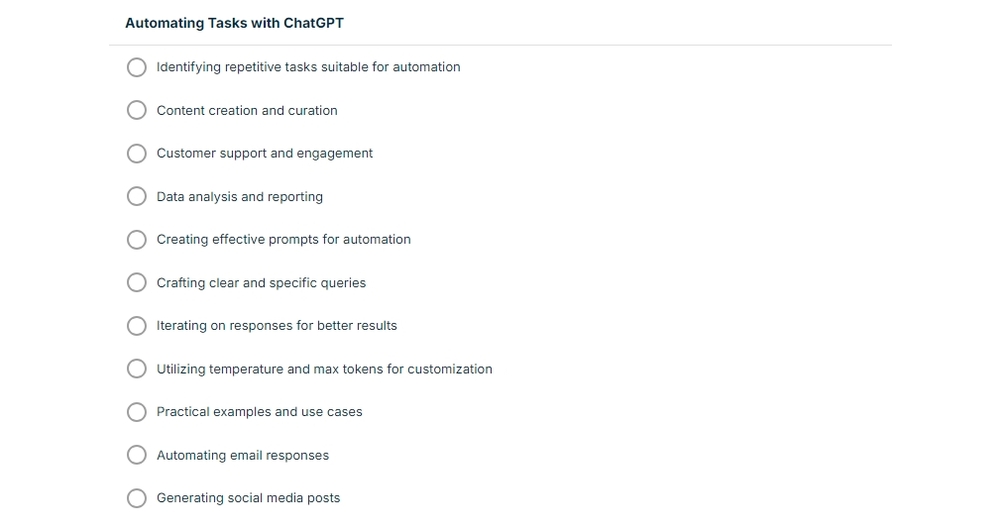Select circle beside 'Crafting clear and specific queries'

tap(137, 283)
